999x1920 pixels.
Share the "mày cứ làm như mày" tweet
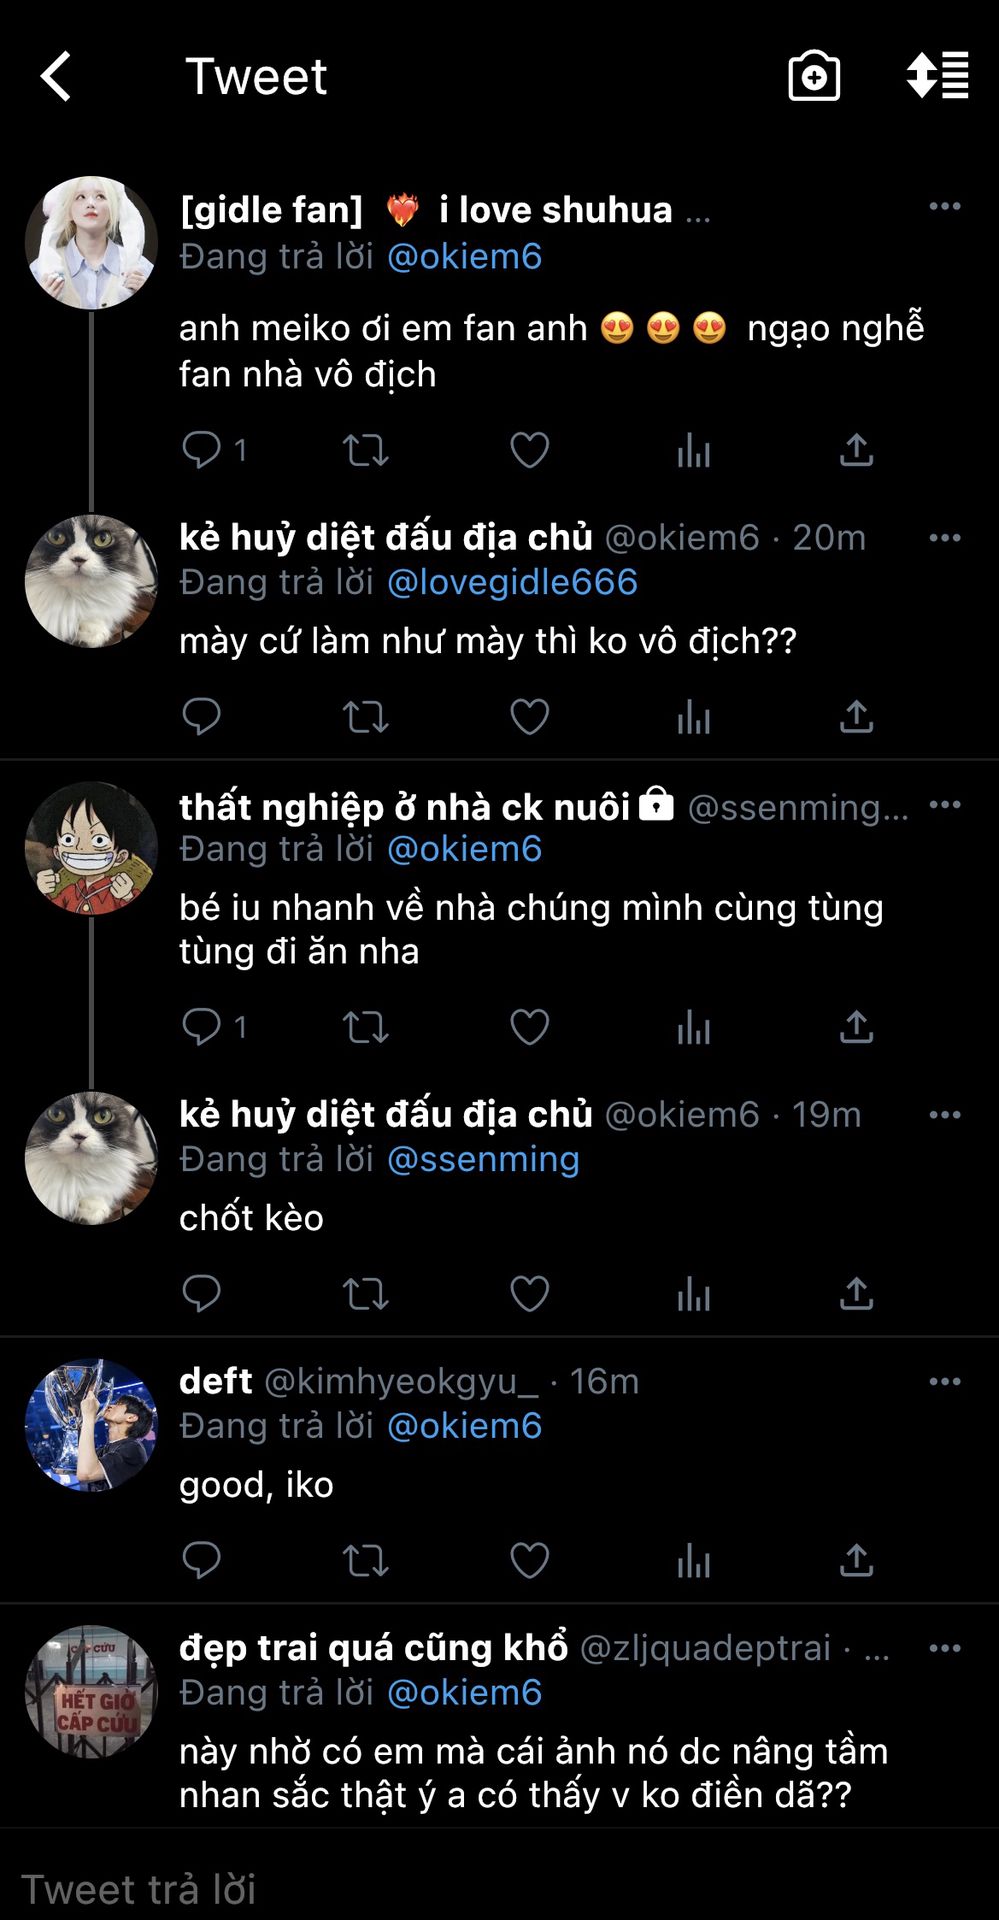(856, 717)
